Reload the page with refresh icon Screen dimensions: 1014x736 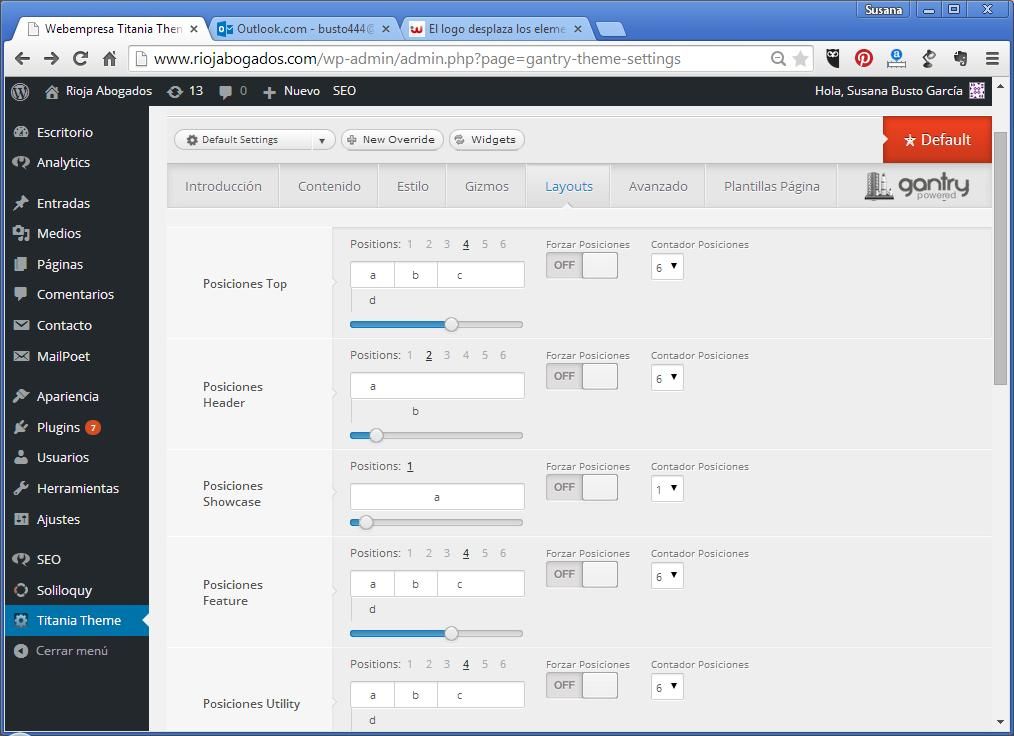click(80, 59)
